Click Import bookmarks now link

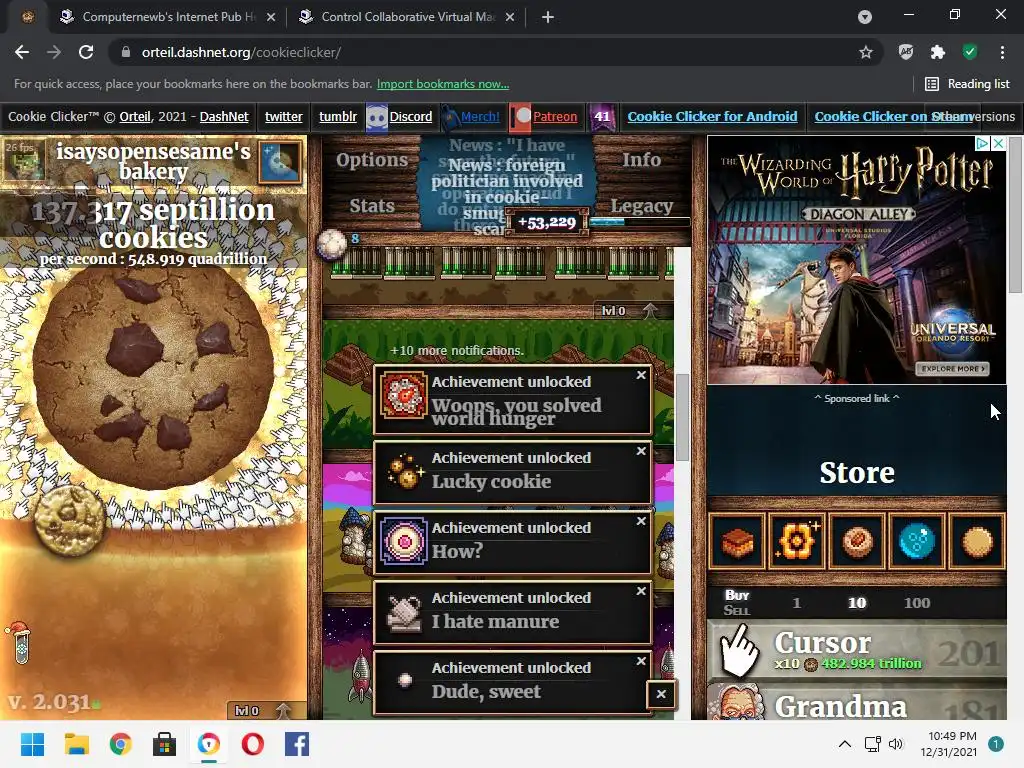443,84
